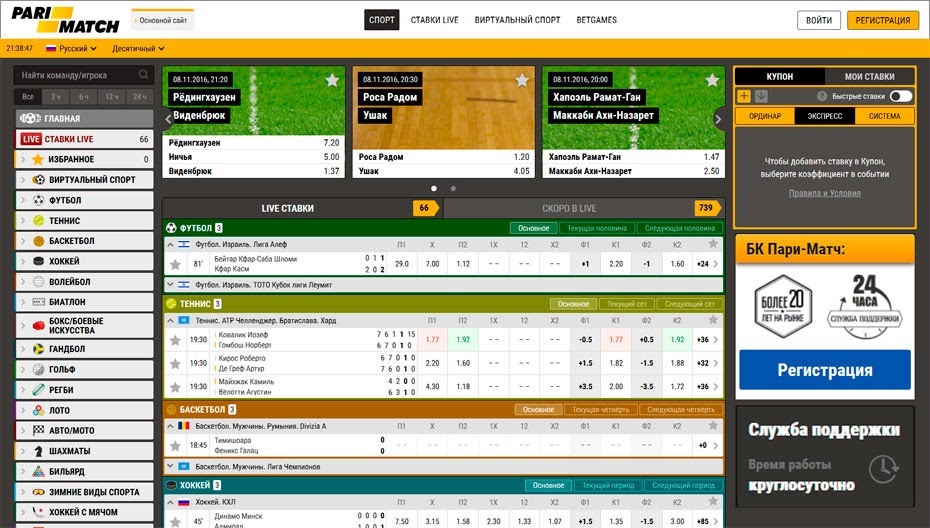Click the quick bets help icon

click(821, 96)
